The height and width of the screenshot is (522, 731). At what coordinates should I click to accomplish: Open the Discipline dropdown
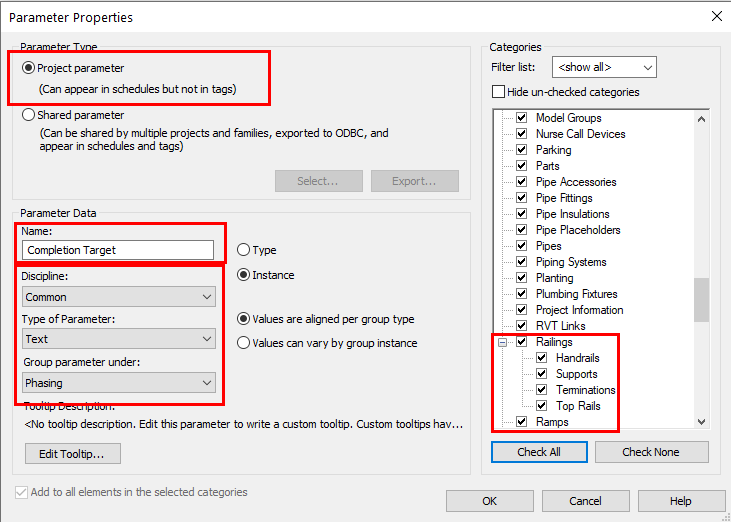coord(119,297)
